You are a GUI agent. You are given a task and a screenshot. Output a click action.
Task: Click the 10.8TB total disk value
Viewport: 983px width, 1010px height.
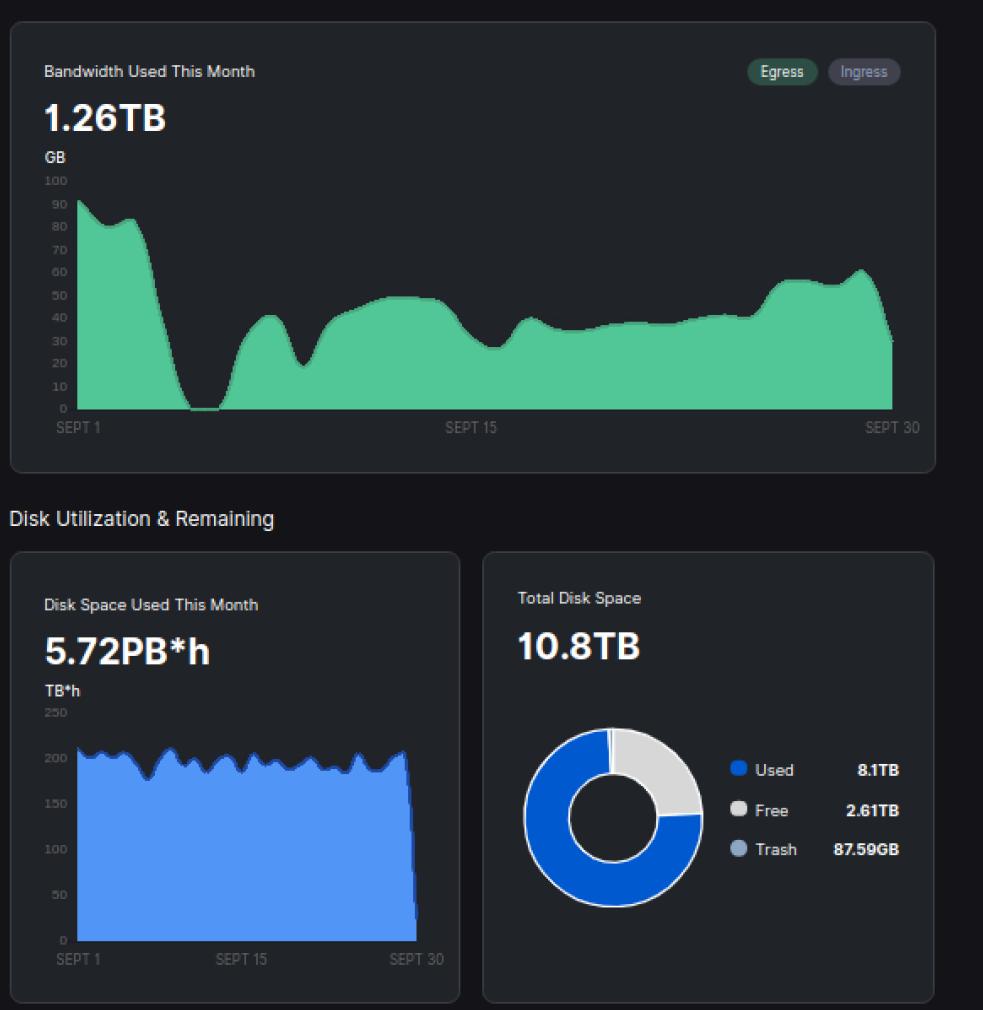[x=578, y=646]
